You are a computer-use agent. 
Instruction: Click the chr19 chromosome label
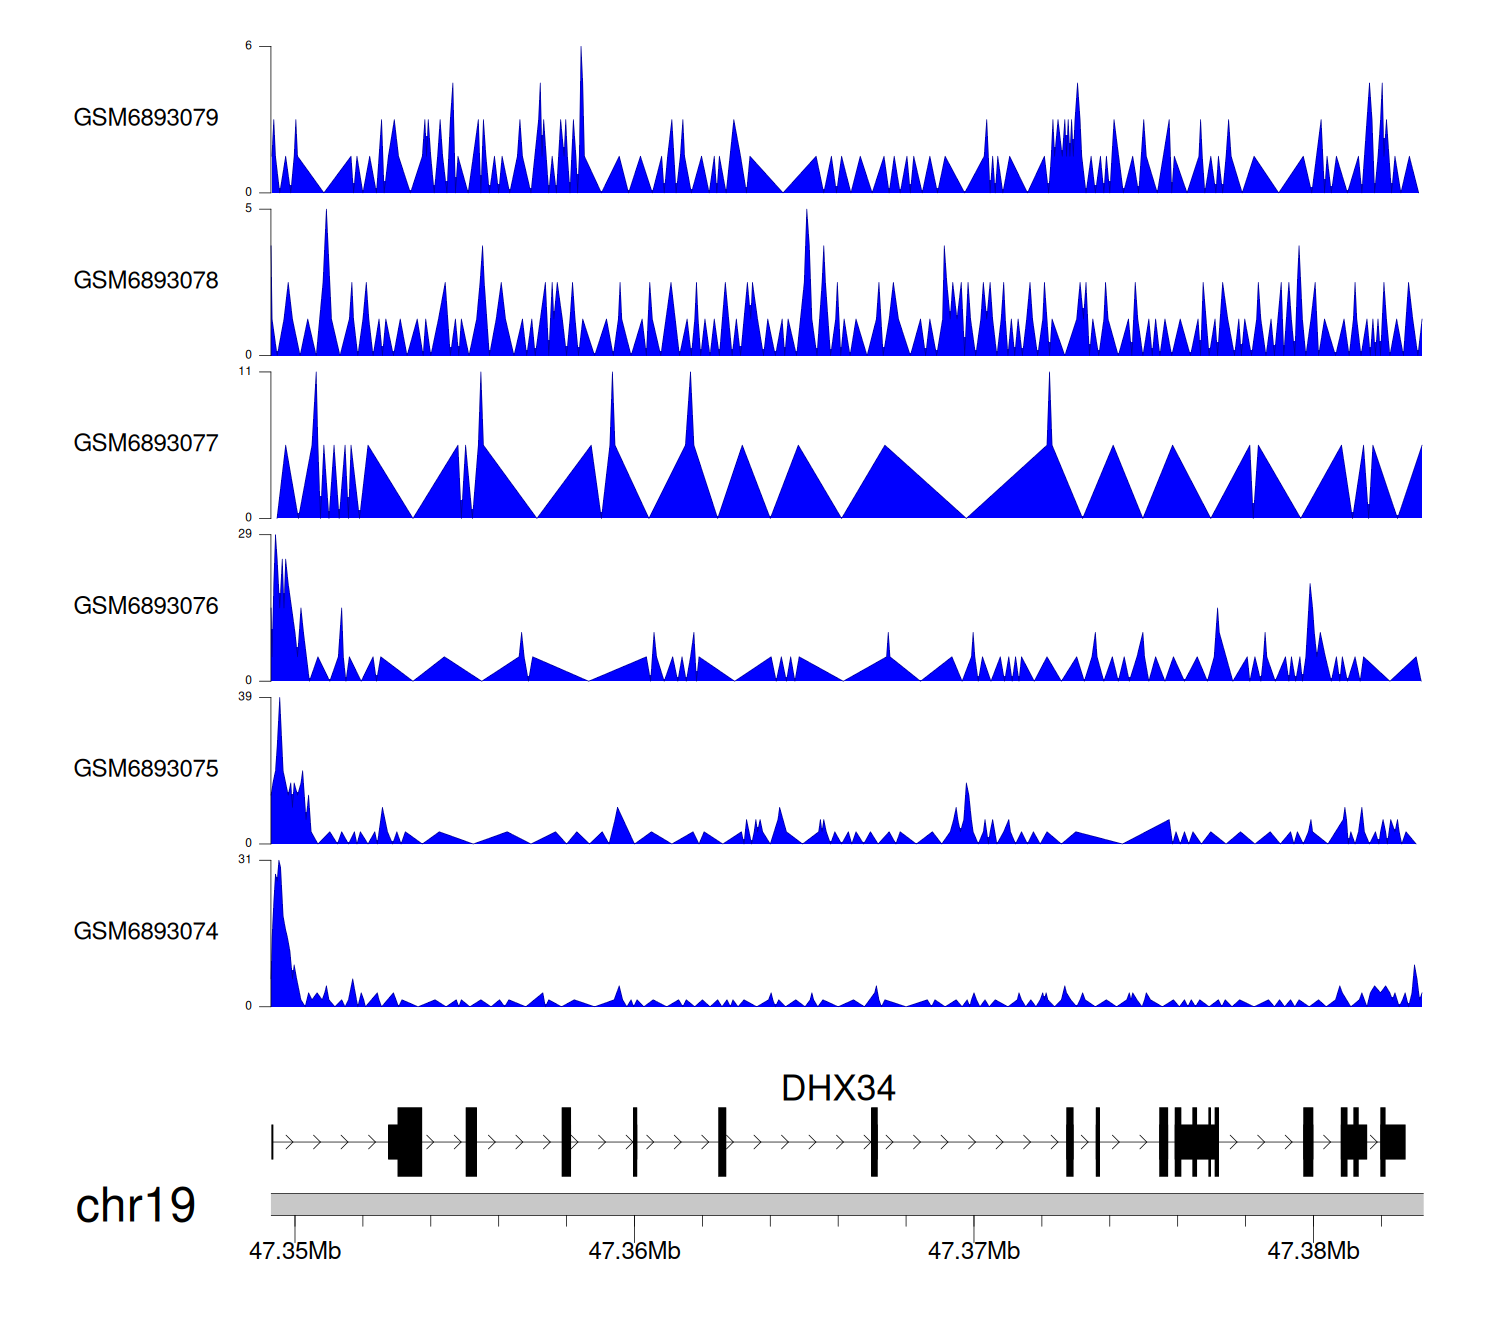pos(135,1206)
